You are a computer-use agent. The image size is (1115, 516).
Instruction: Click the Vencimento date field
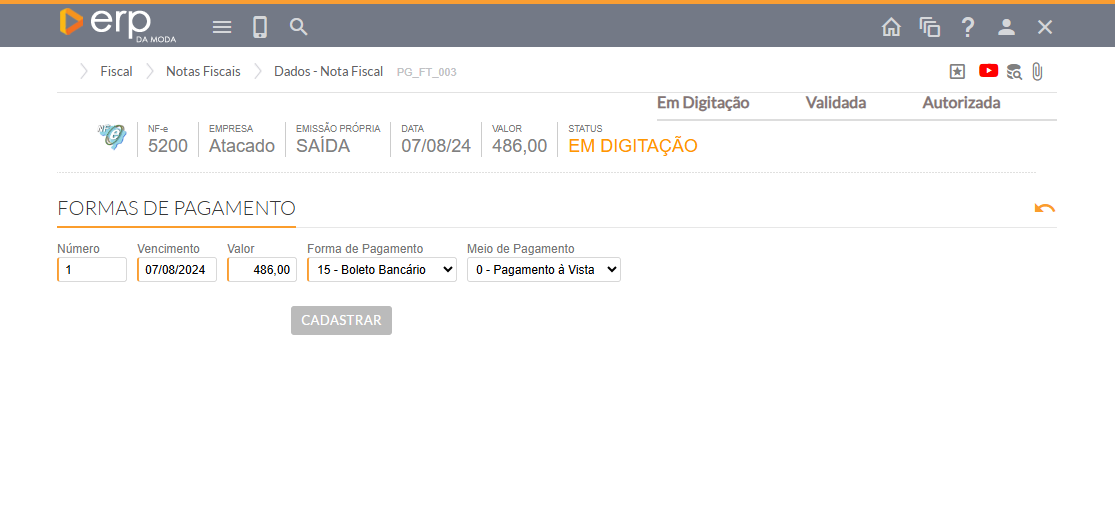pyautogui.click(x=177, y=270)
